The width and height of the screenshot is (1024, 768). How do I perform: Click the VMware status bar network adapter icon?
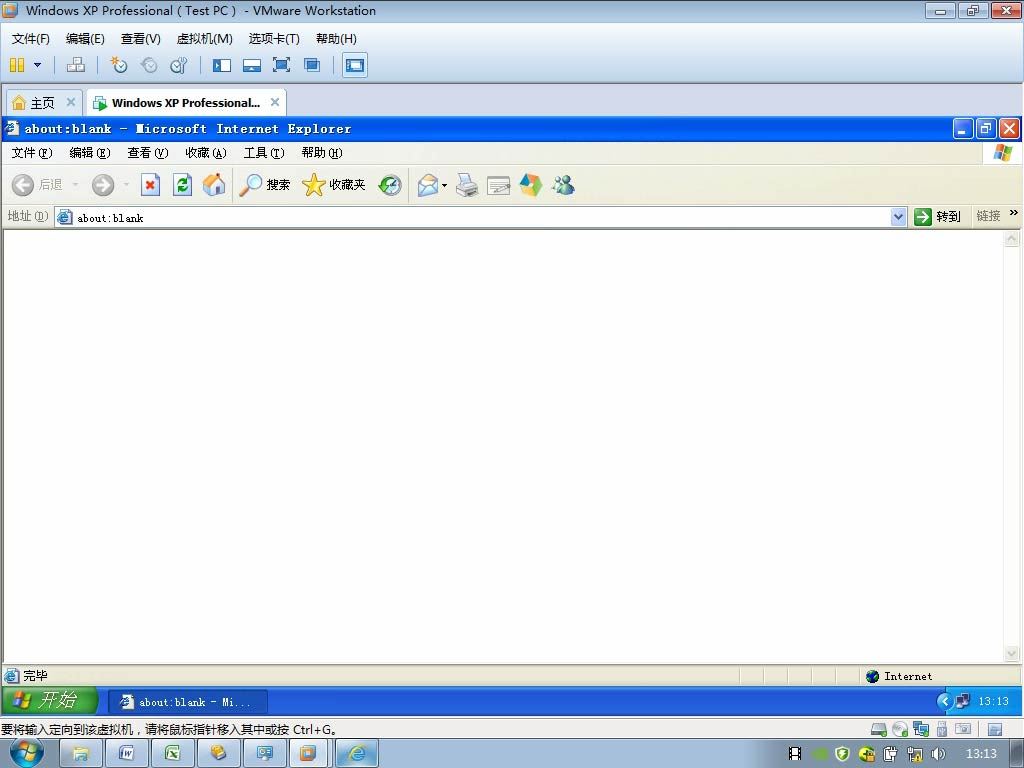click(x=921, y=729)
